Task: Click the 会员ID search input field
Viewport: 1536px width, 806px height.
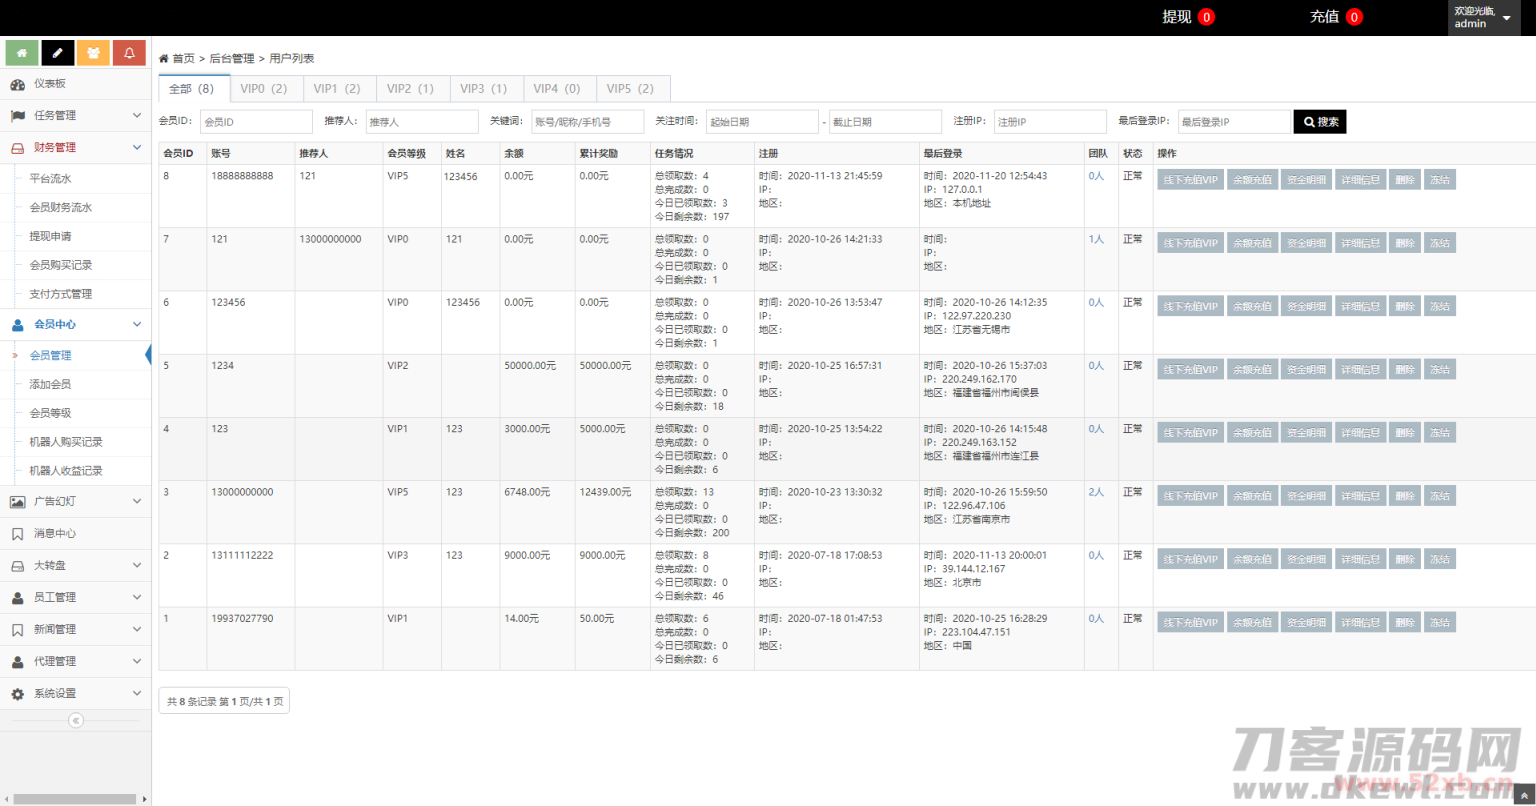Action: [x=256, y=121]
